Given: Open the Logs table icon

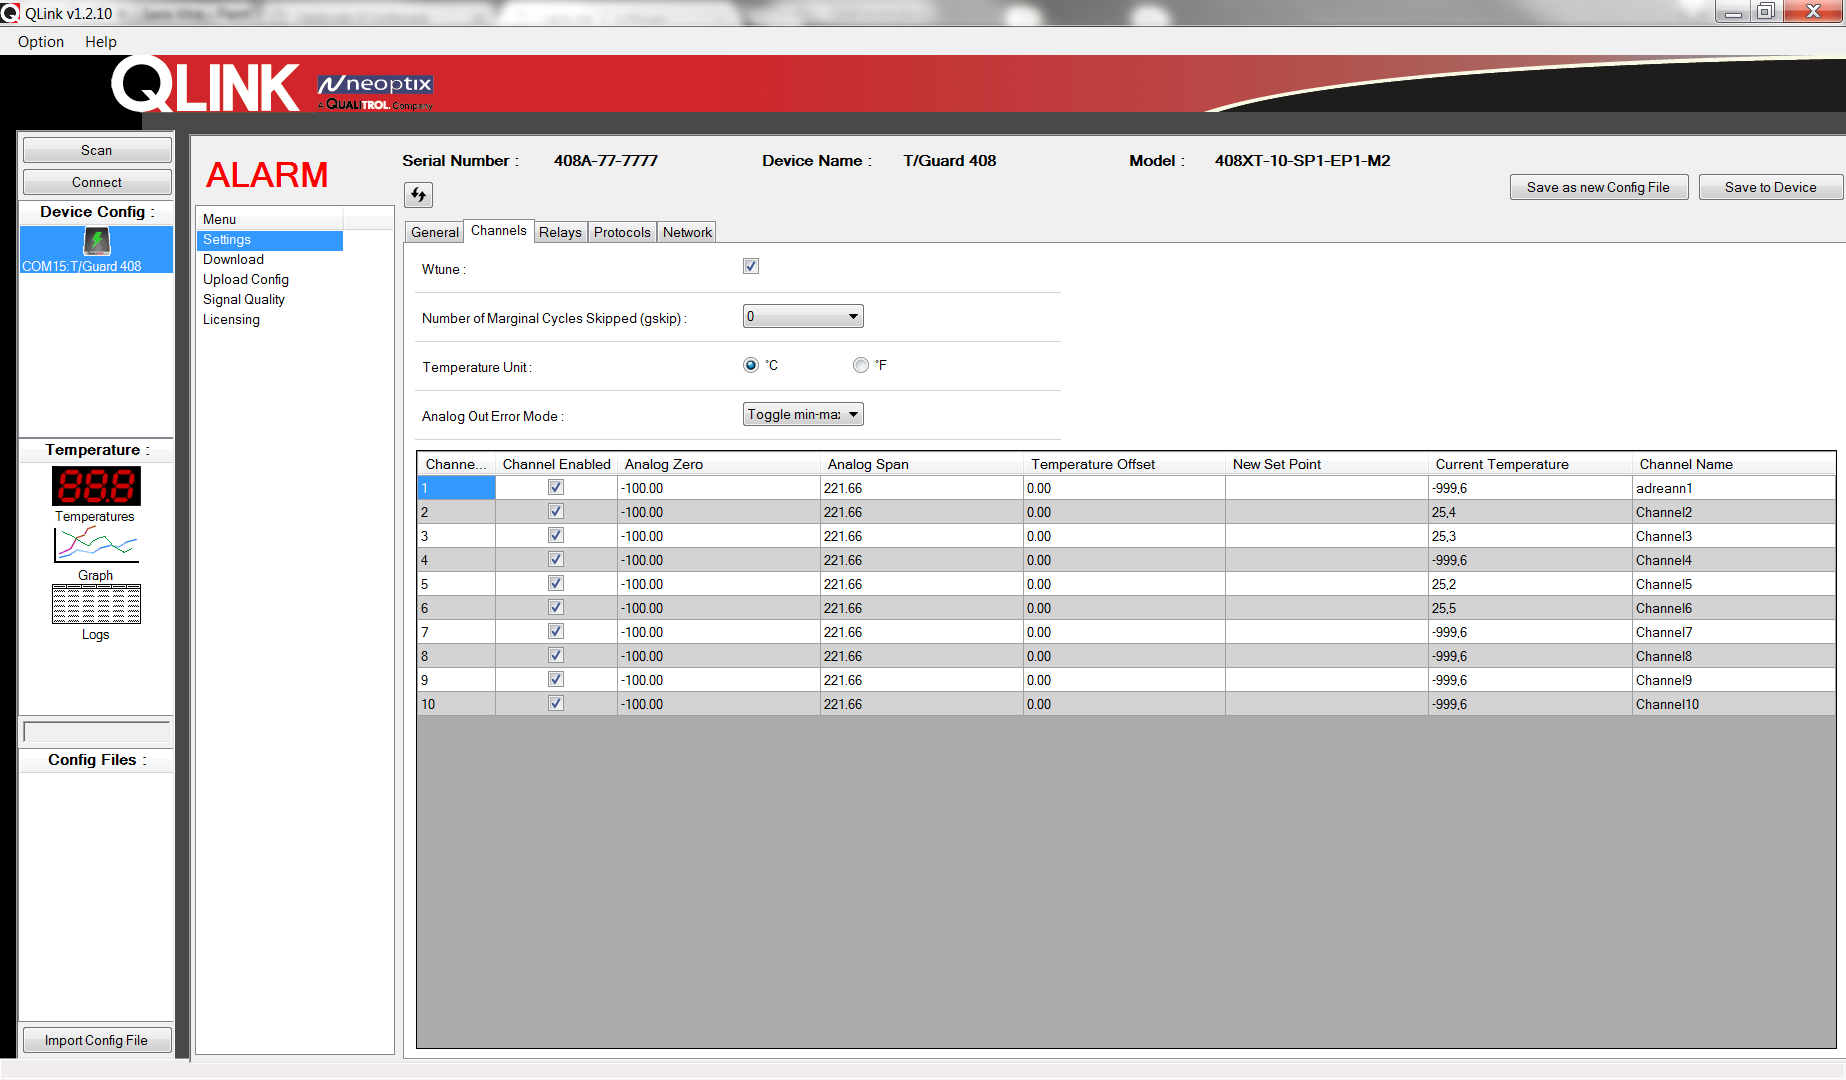Looking at the screenshot, I should point(96,604).
